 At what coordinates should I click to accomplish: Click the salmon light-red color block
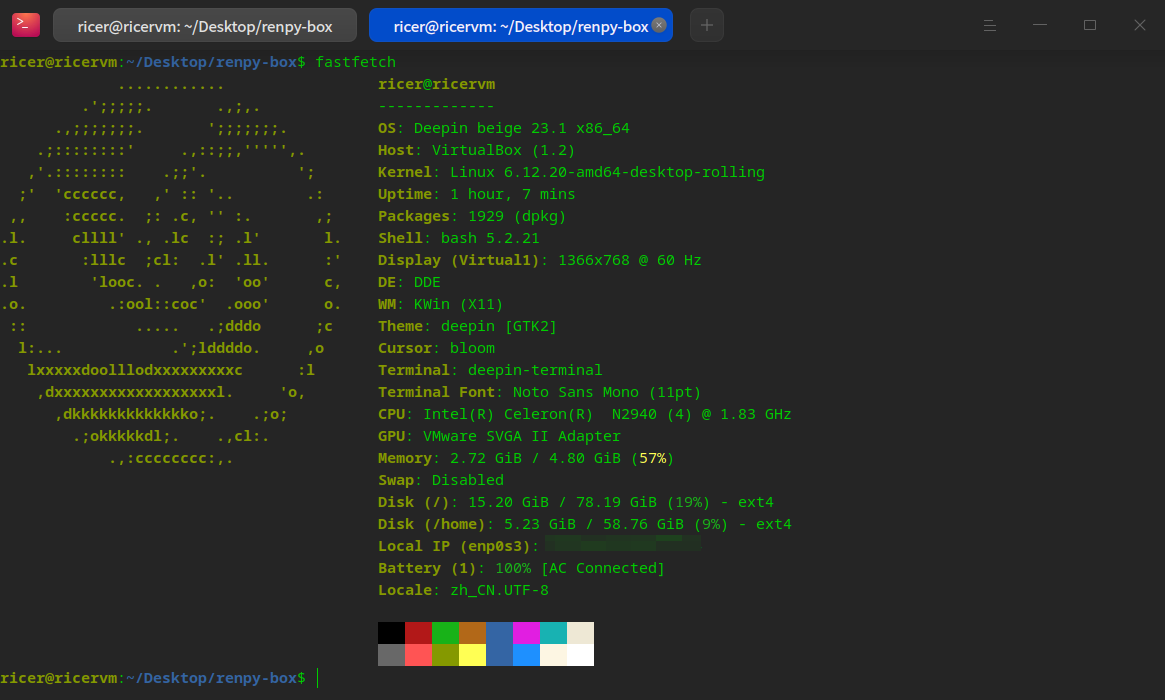(418, 655)
